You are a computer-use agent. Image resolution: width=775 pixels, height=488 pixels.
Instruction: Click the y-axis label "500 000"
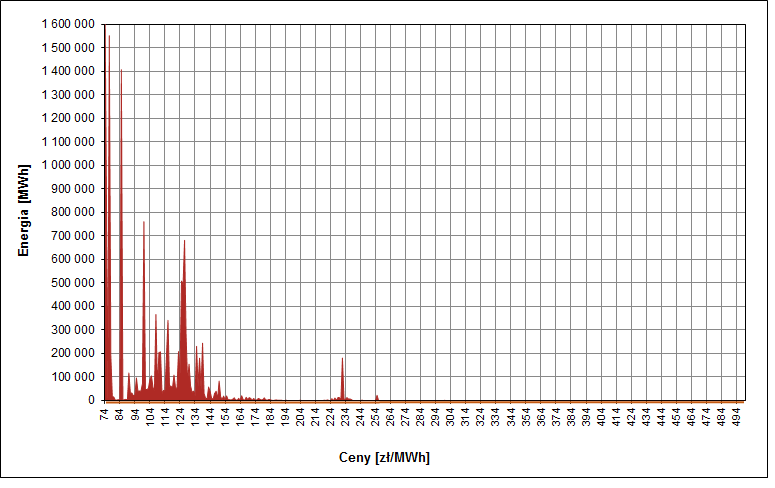(x=73, y=283)
